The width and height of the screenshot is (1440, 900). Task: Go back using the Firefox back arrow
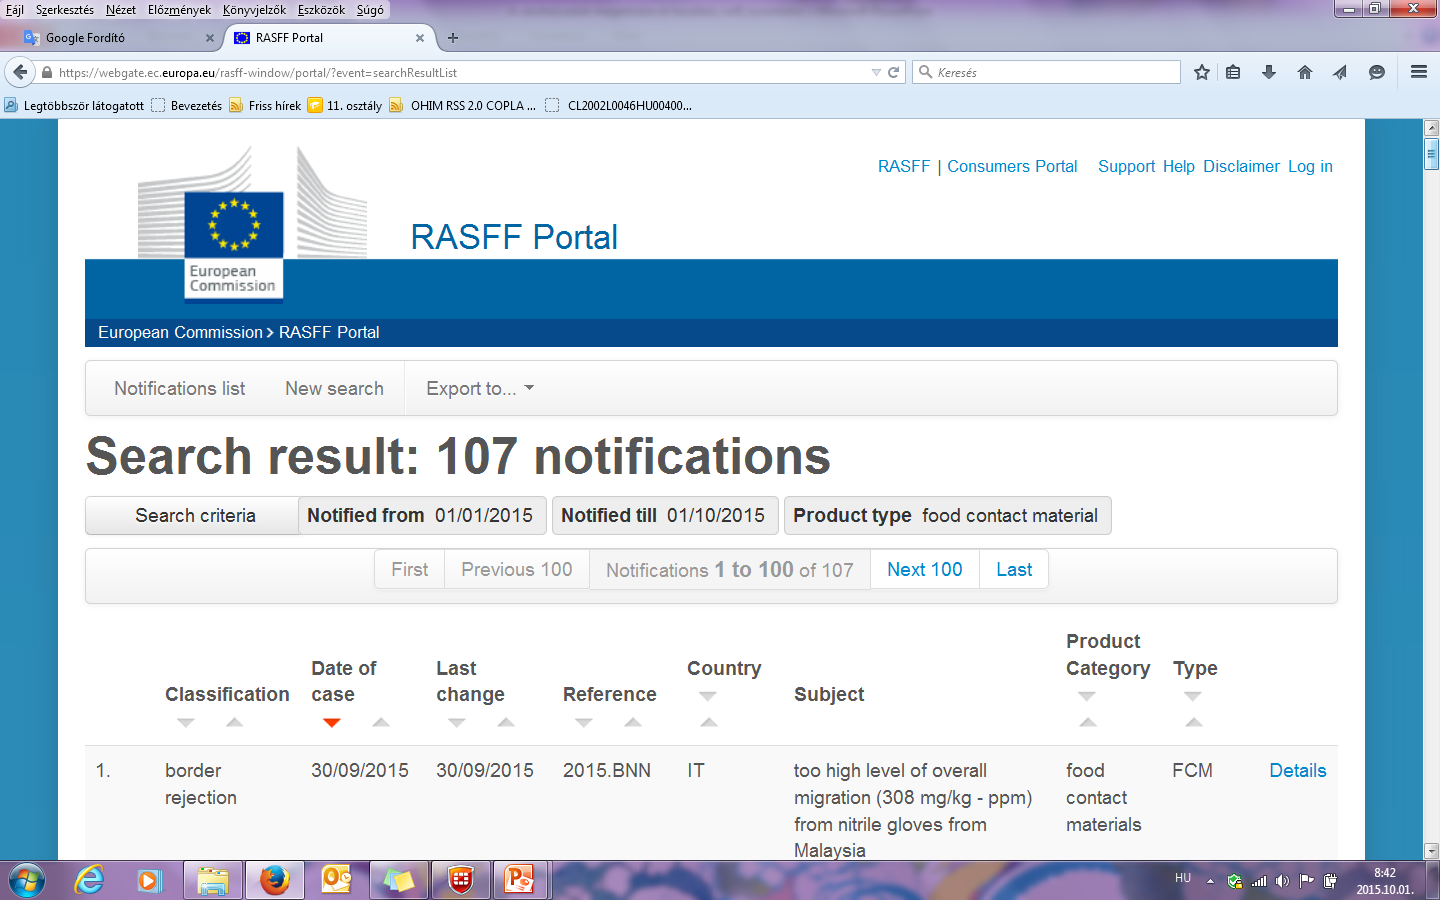coord(20,72)
